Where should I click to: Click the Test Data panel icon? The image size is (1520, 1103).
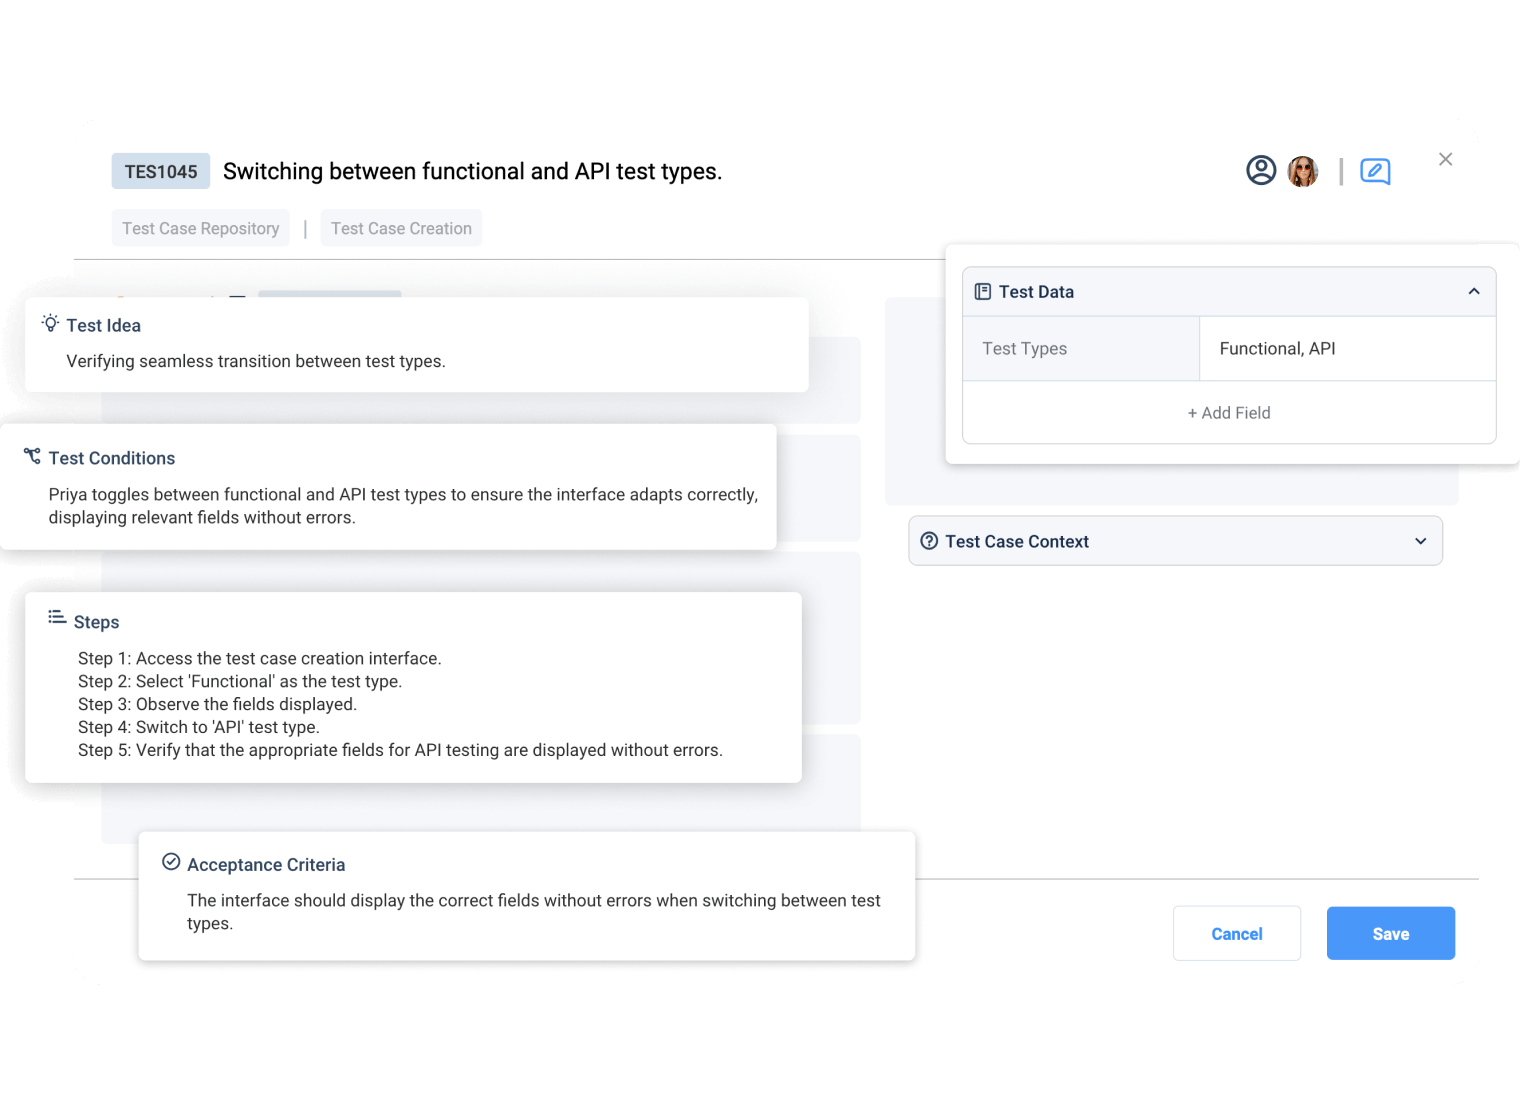click(x=983, y=291)
